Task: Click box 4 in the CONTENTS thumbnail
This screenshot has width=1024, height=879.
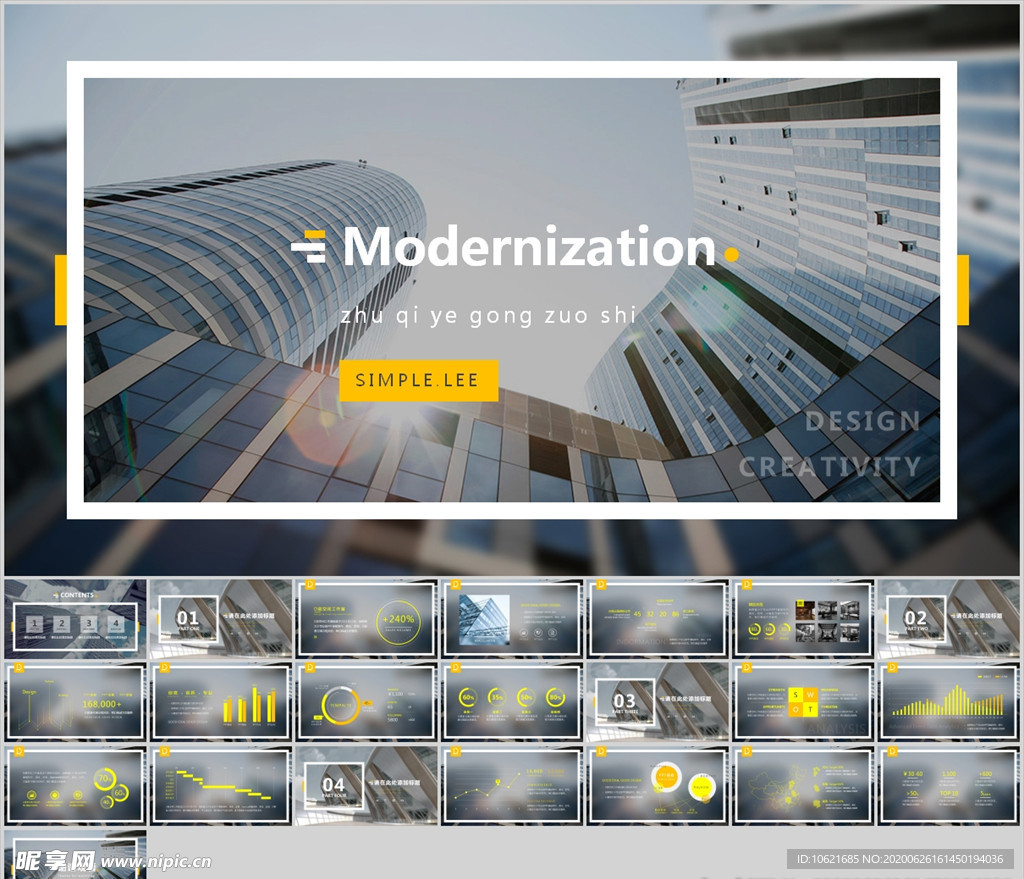Action: (116, 624)
